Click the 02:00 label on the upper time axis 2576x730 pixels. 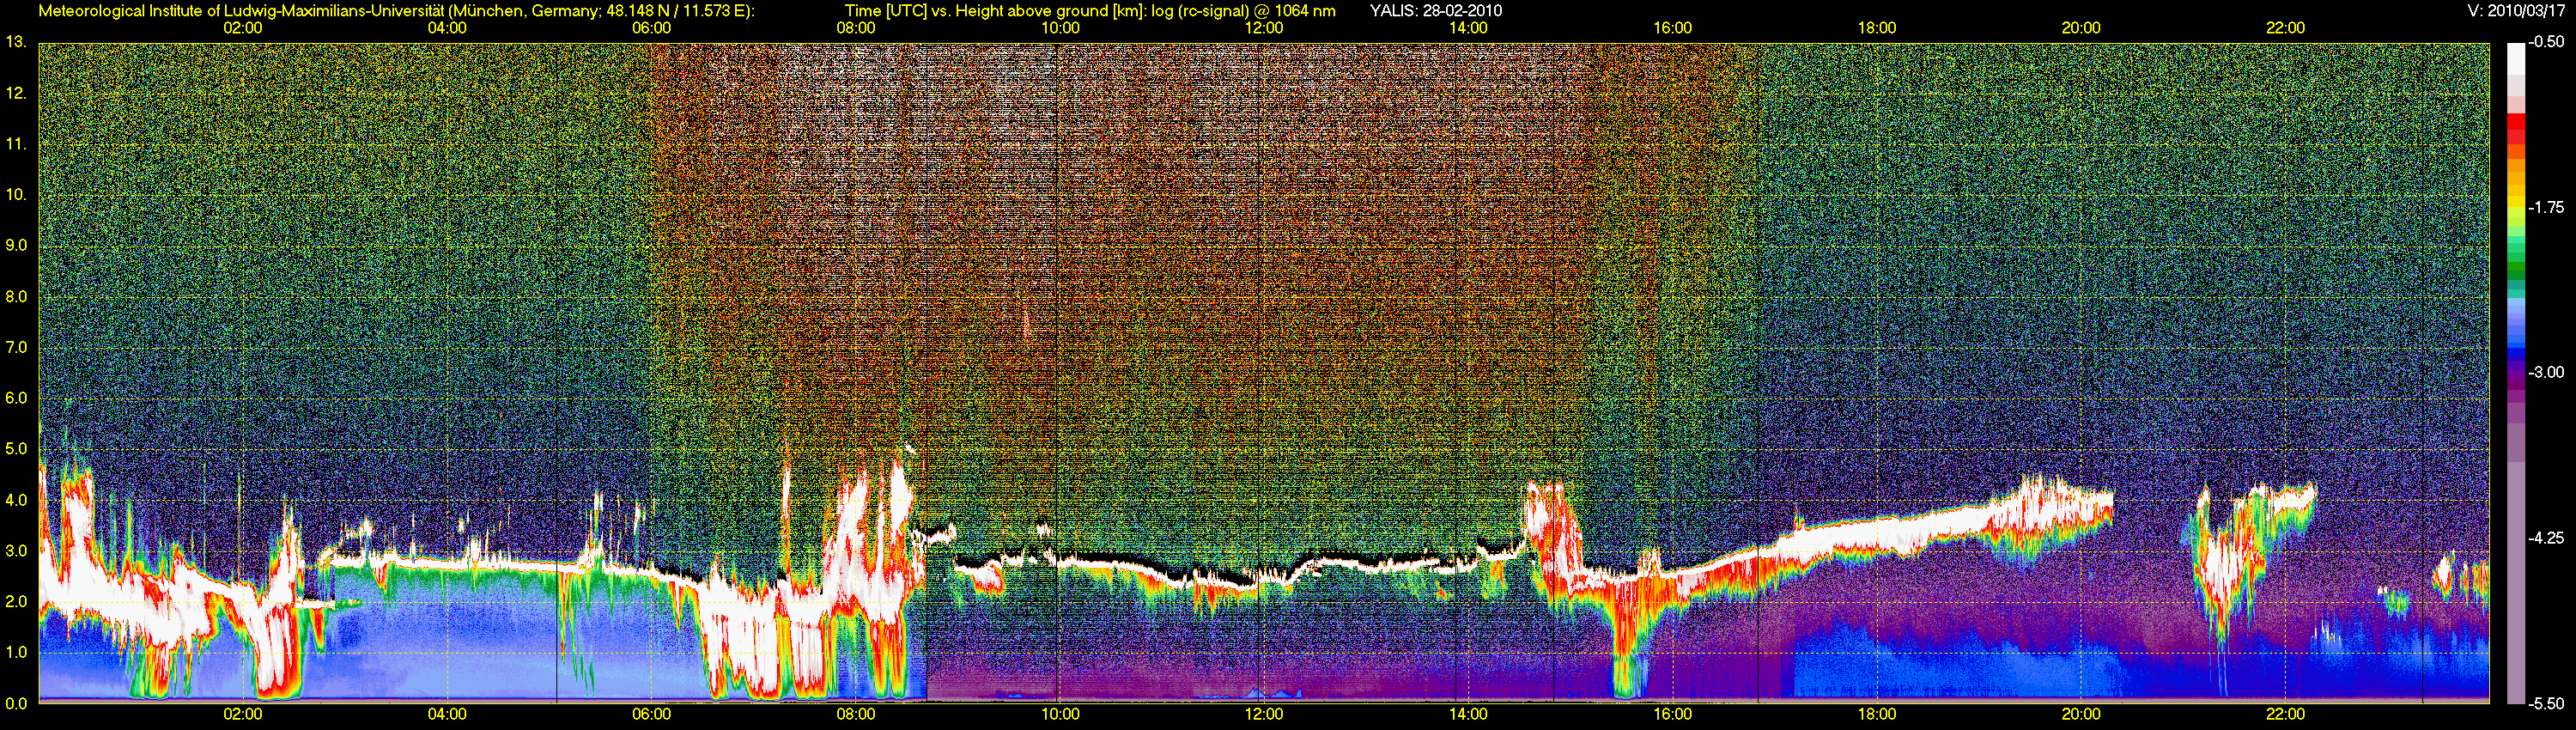(243, 28)
